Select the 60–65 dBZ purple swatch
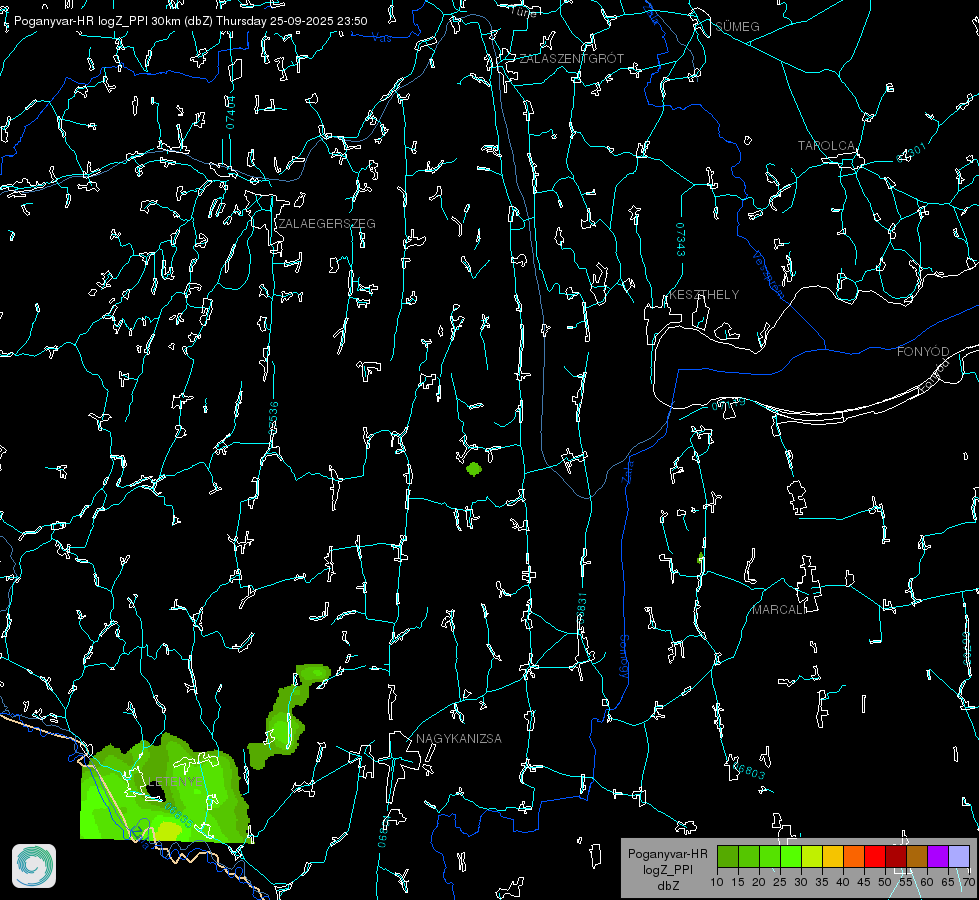Viewport: 979px width, 900px height. 938,856
